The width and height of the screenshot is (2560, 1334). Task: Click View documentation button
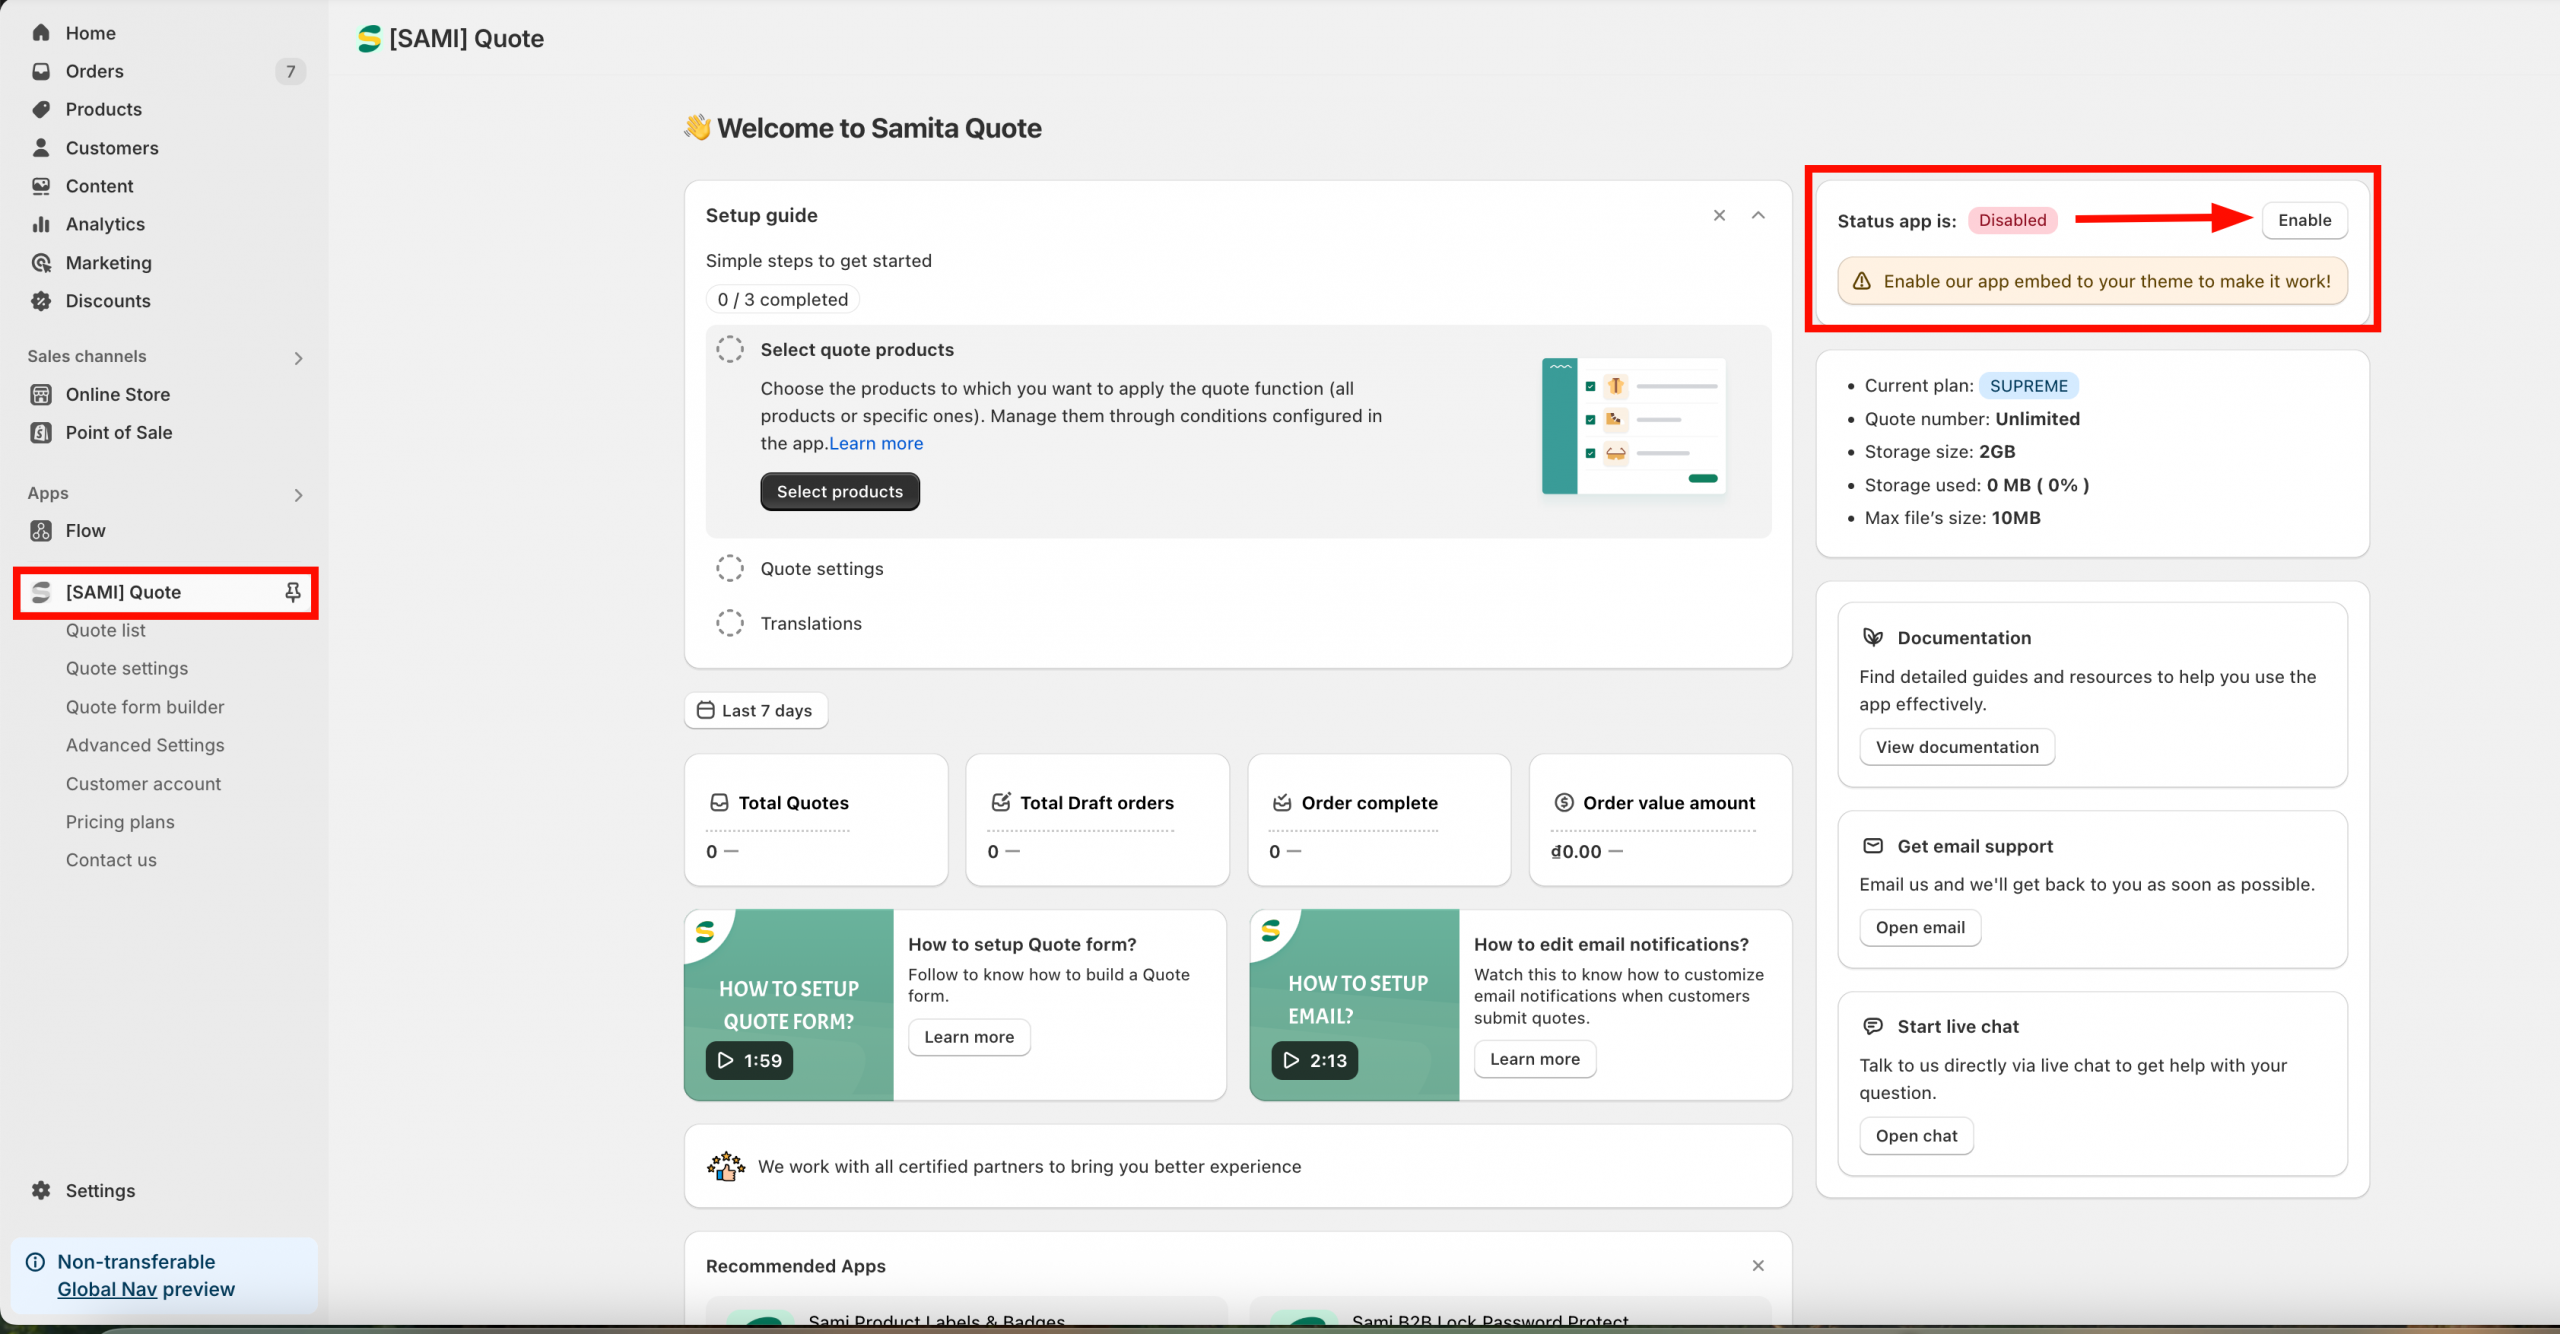pos(1957,747)
